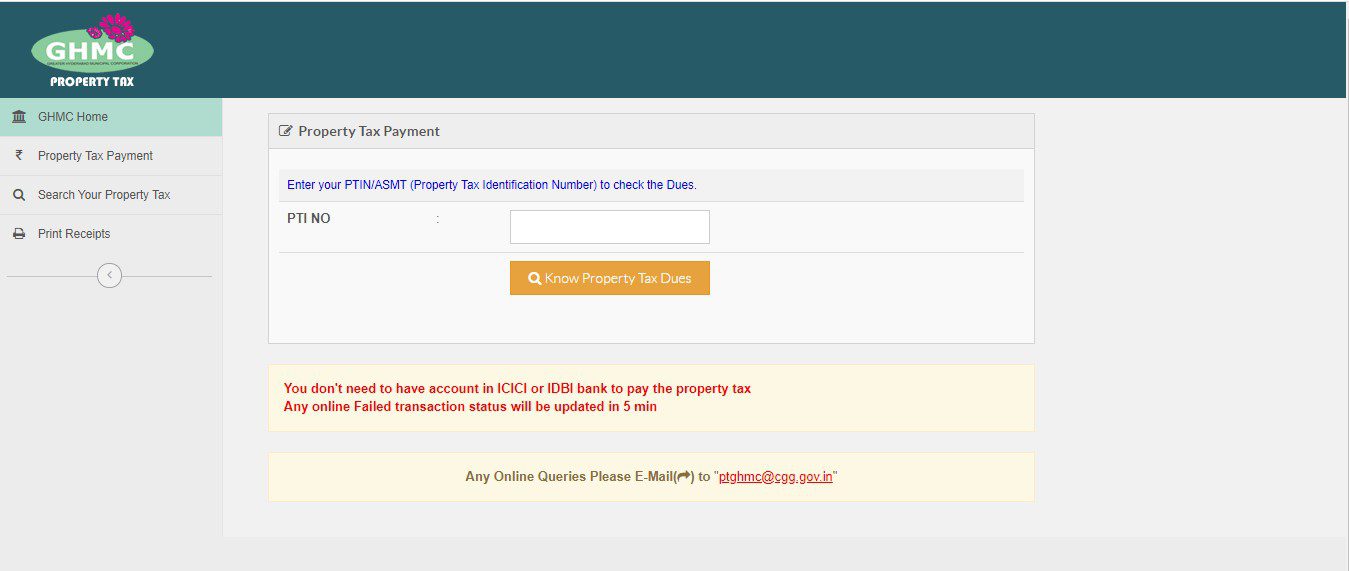Click the PTI NO field label

point(308,218)
